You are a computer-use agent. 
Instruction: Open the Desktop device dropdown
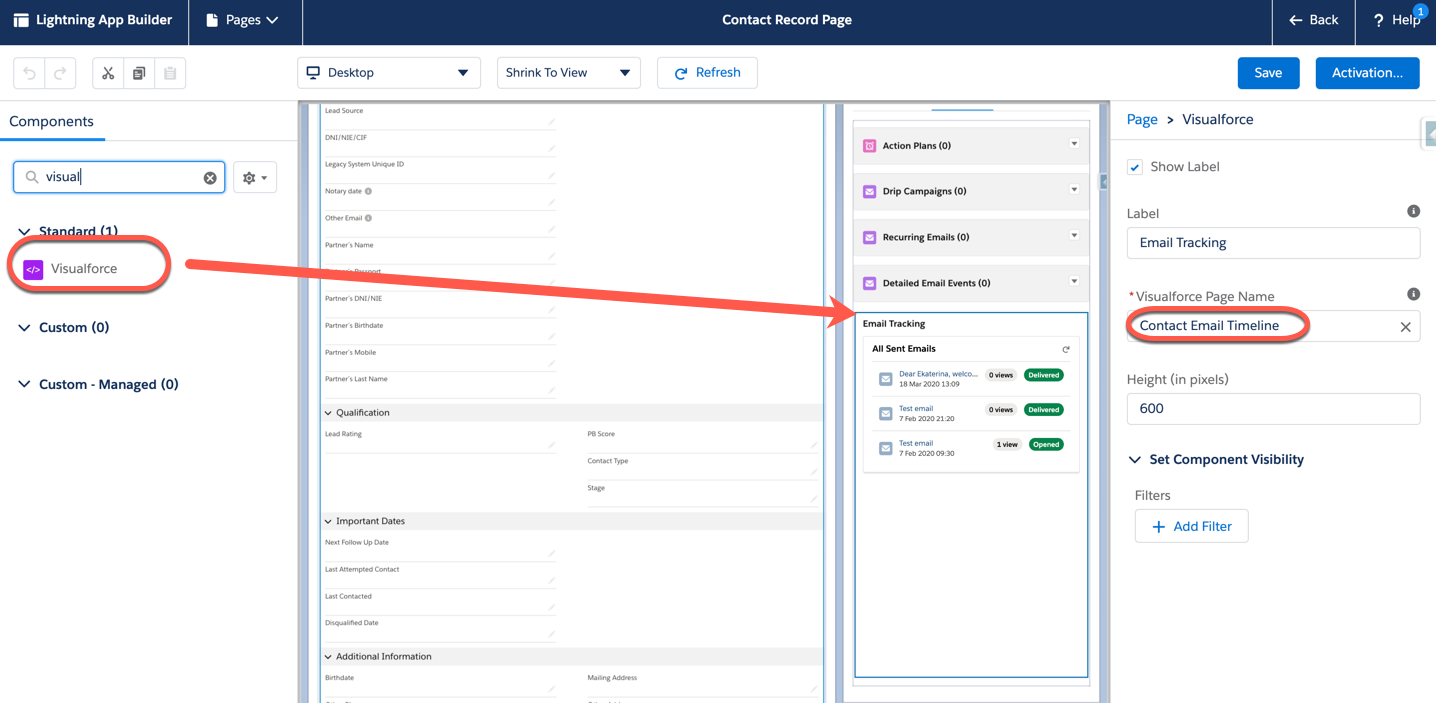coord(463,72)
